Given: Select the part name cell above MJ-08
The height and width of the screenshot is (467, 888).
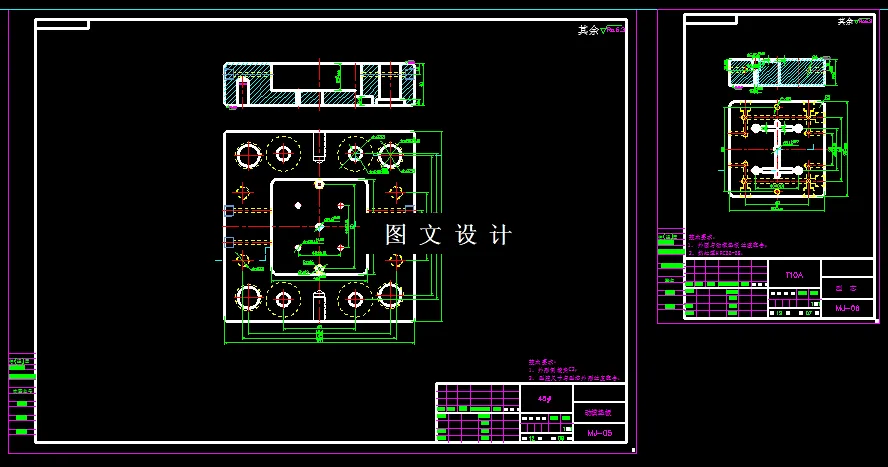Looking at the screenshot, I should [x=847, y=288].
